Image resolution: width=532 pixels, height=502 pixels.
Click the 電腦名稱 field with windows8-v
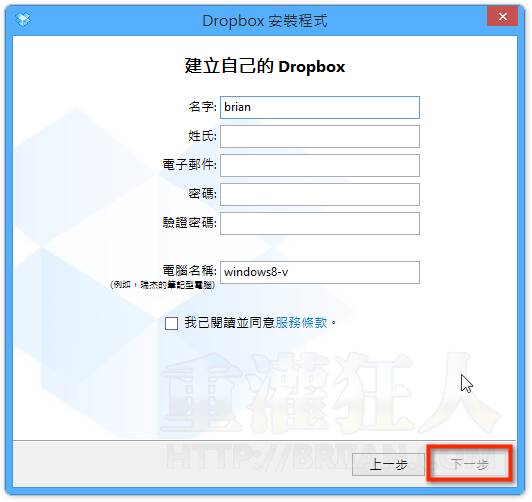click(320, 272)
